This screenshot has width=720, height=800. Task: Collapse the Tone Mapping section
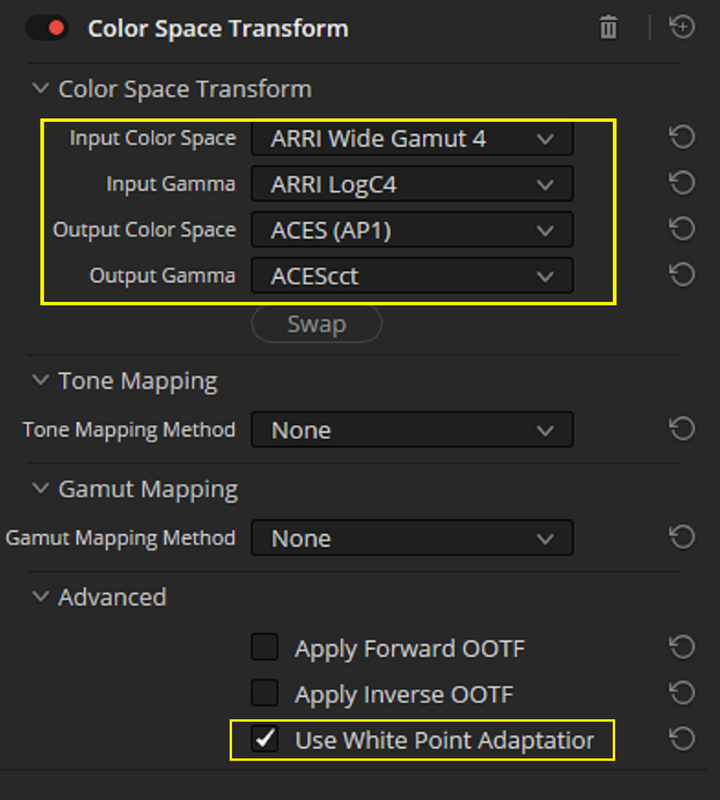pos(40,381)
